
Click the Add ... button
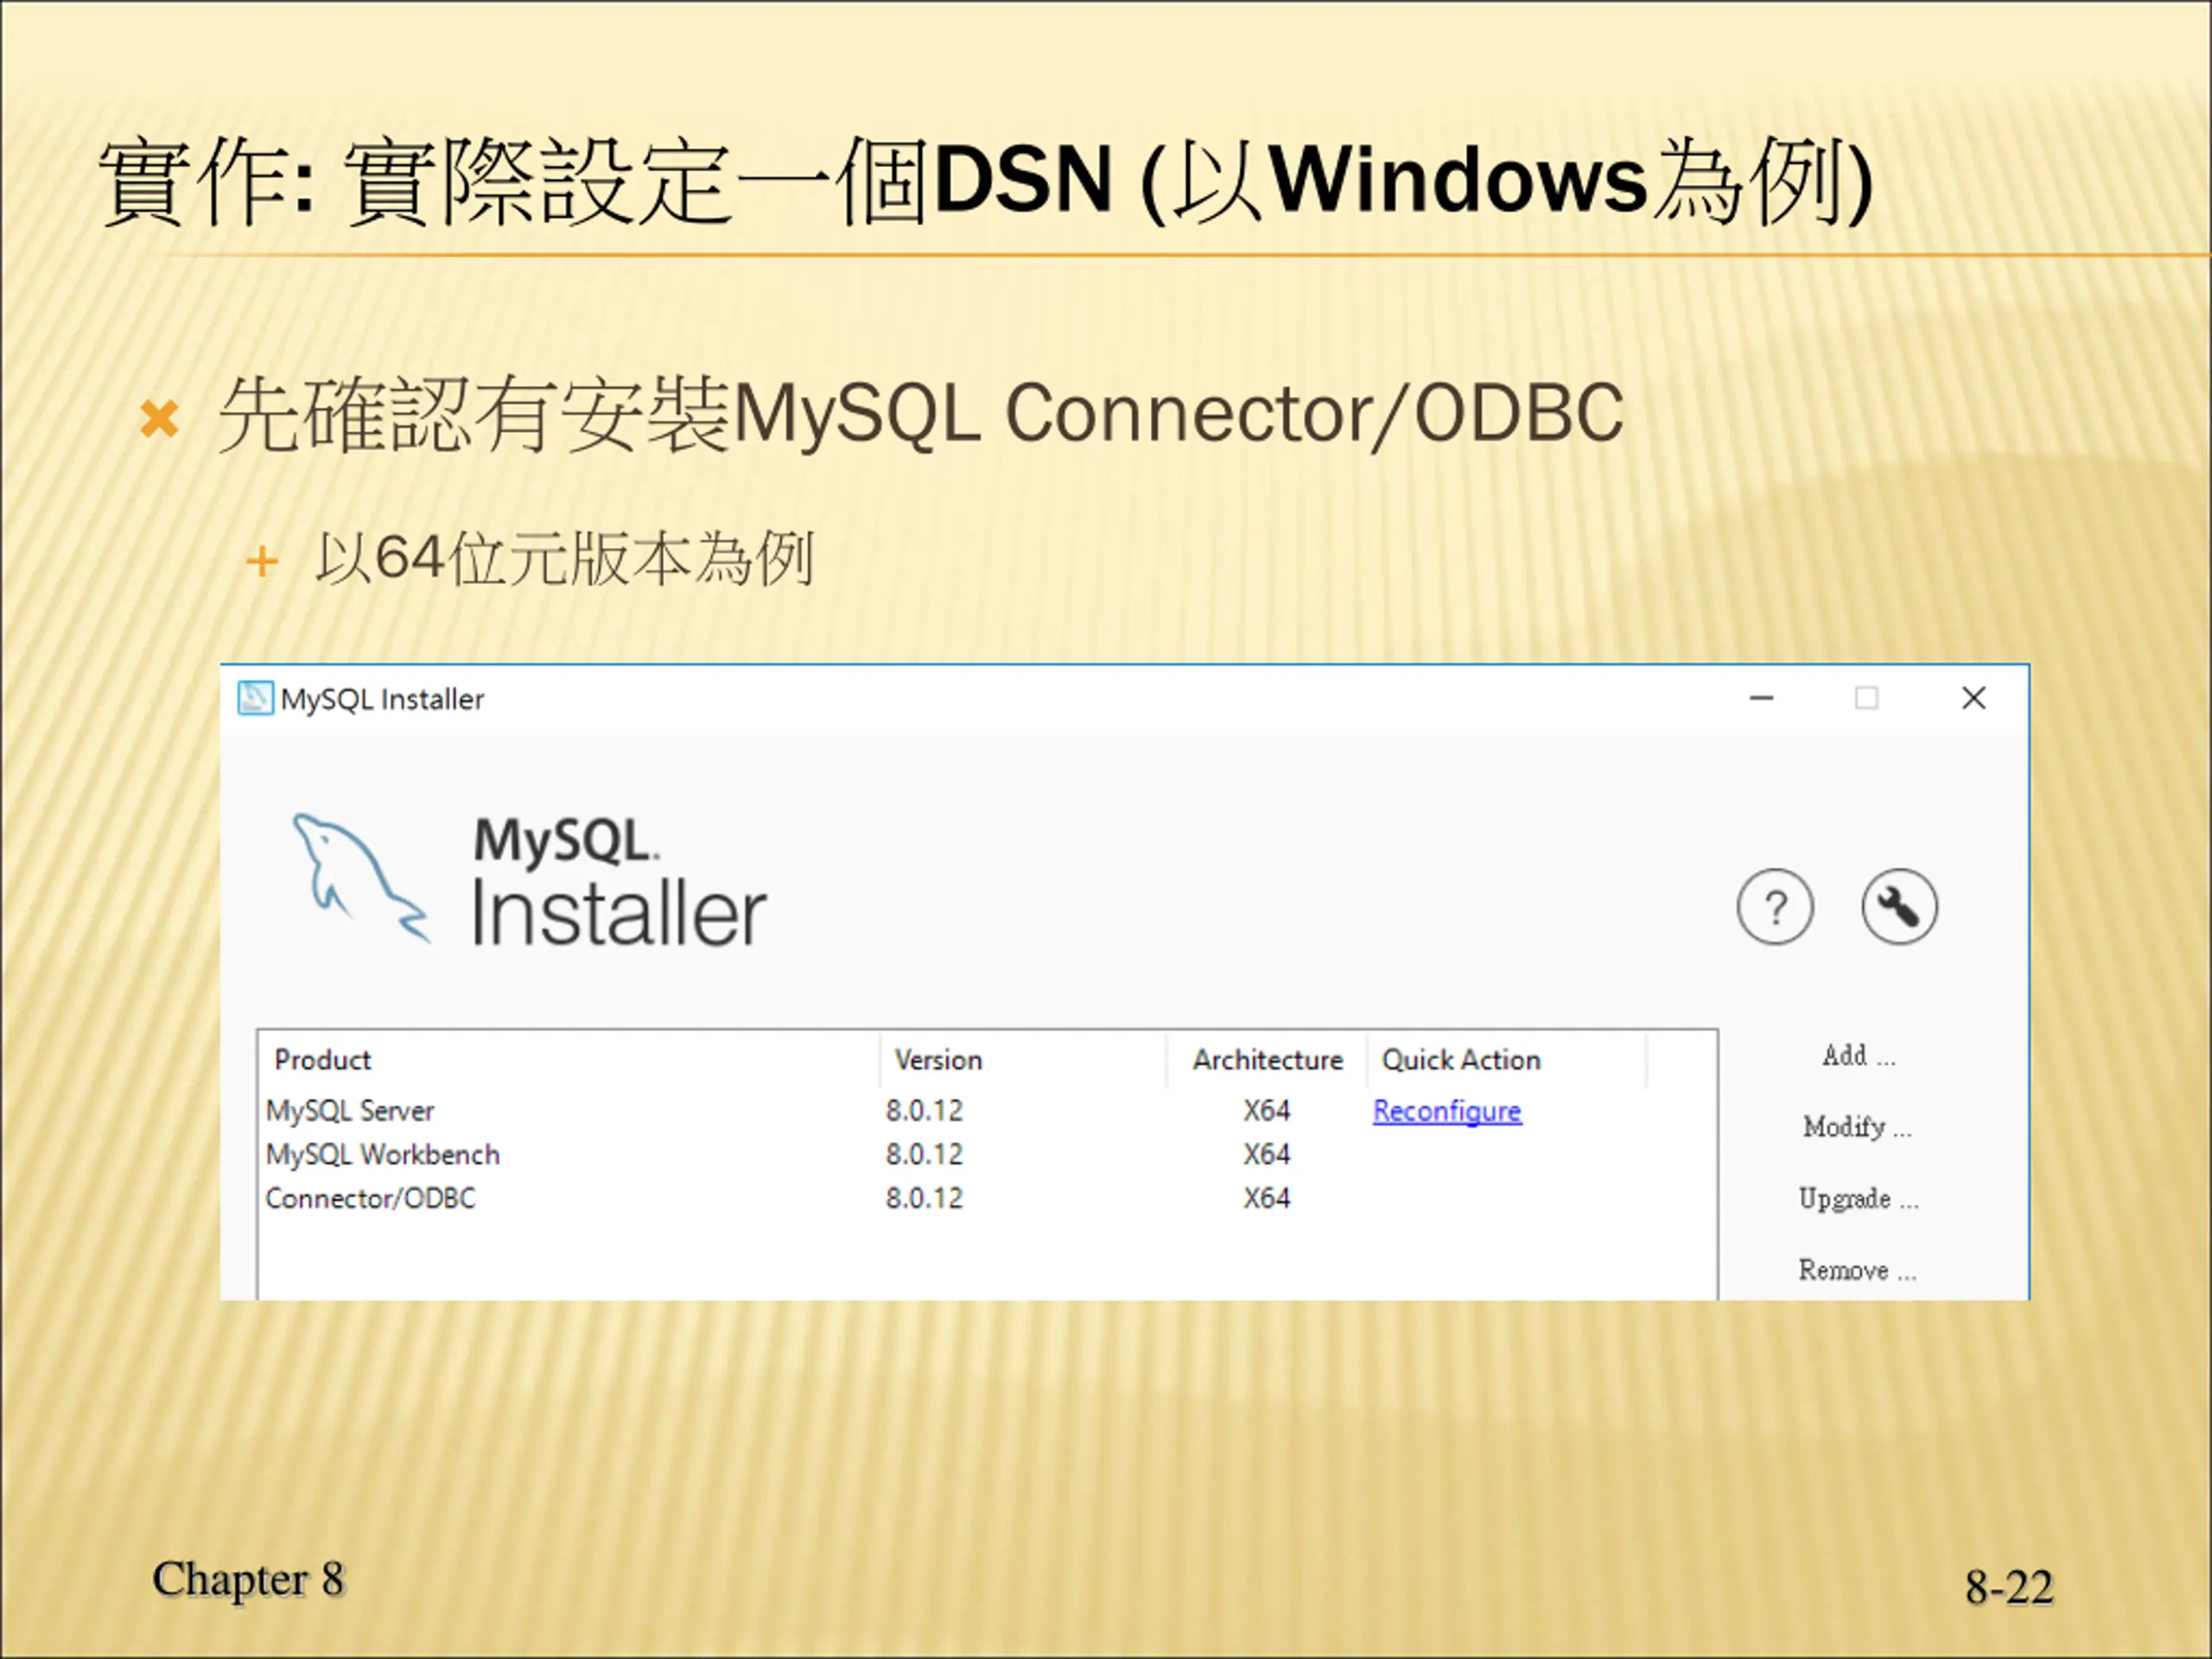coord(1858,1056)
